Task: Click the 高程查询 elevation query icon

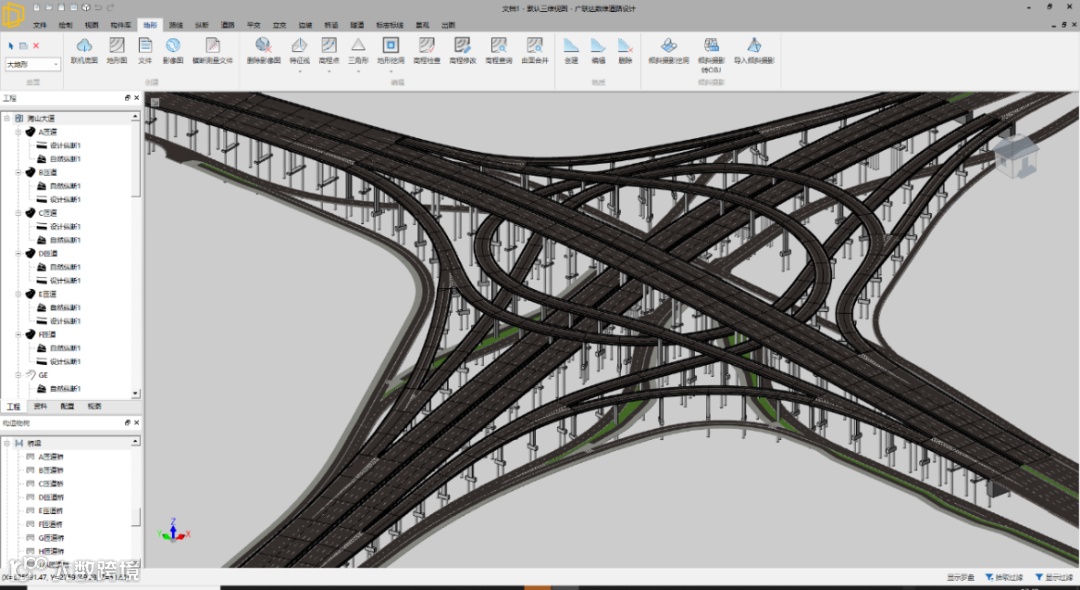Action: 498,46
